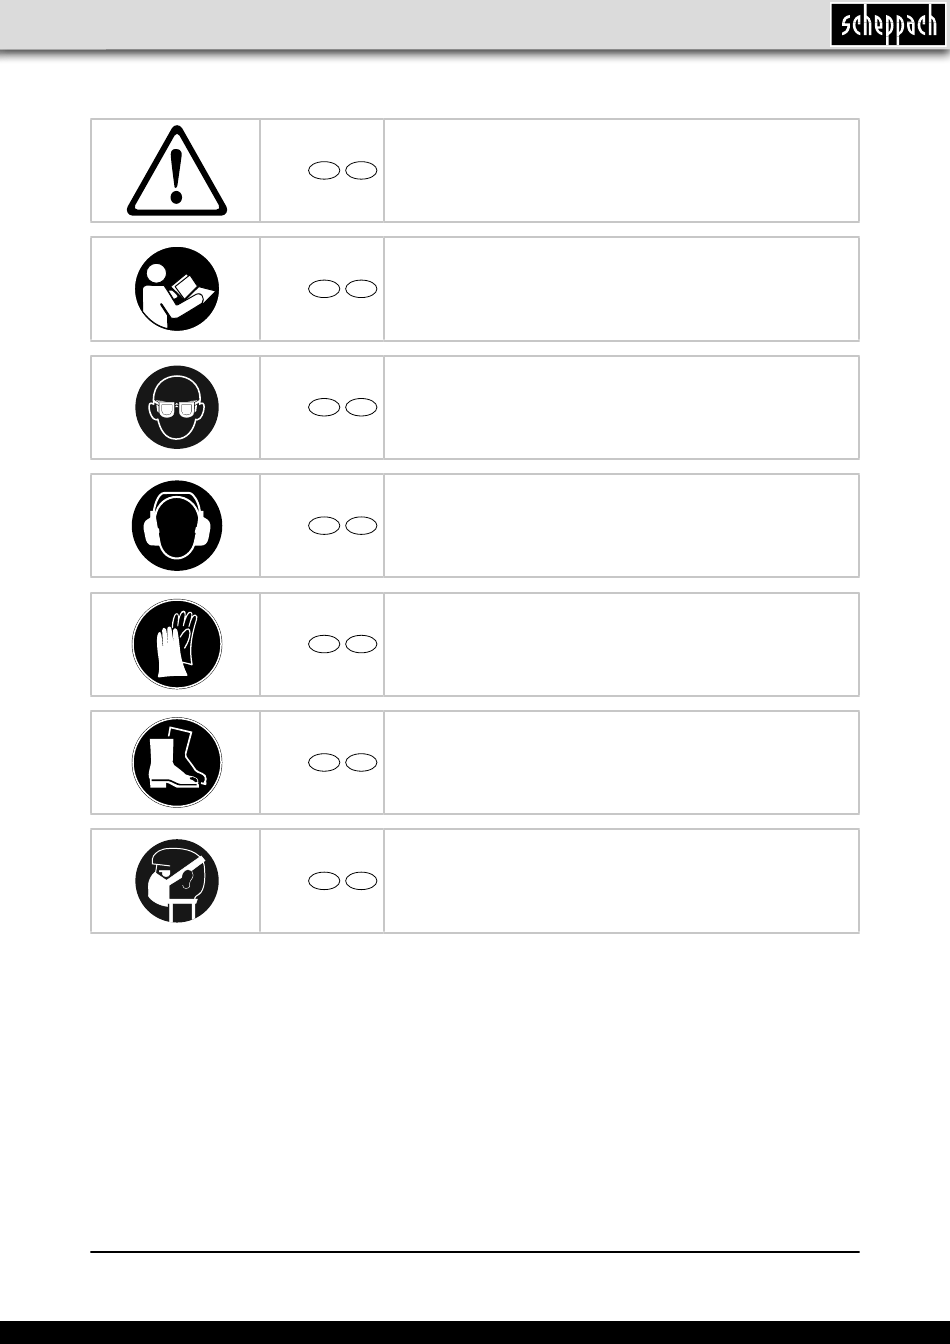This screenshot has width=950, height=1344.
Task: Select the ear protection headphones icon
Action: tap(177, 526)
